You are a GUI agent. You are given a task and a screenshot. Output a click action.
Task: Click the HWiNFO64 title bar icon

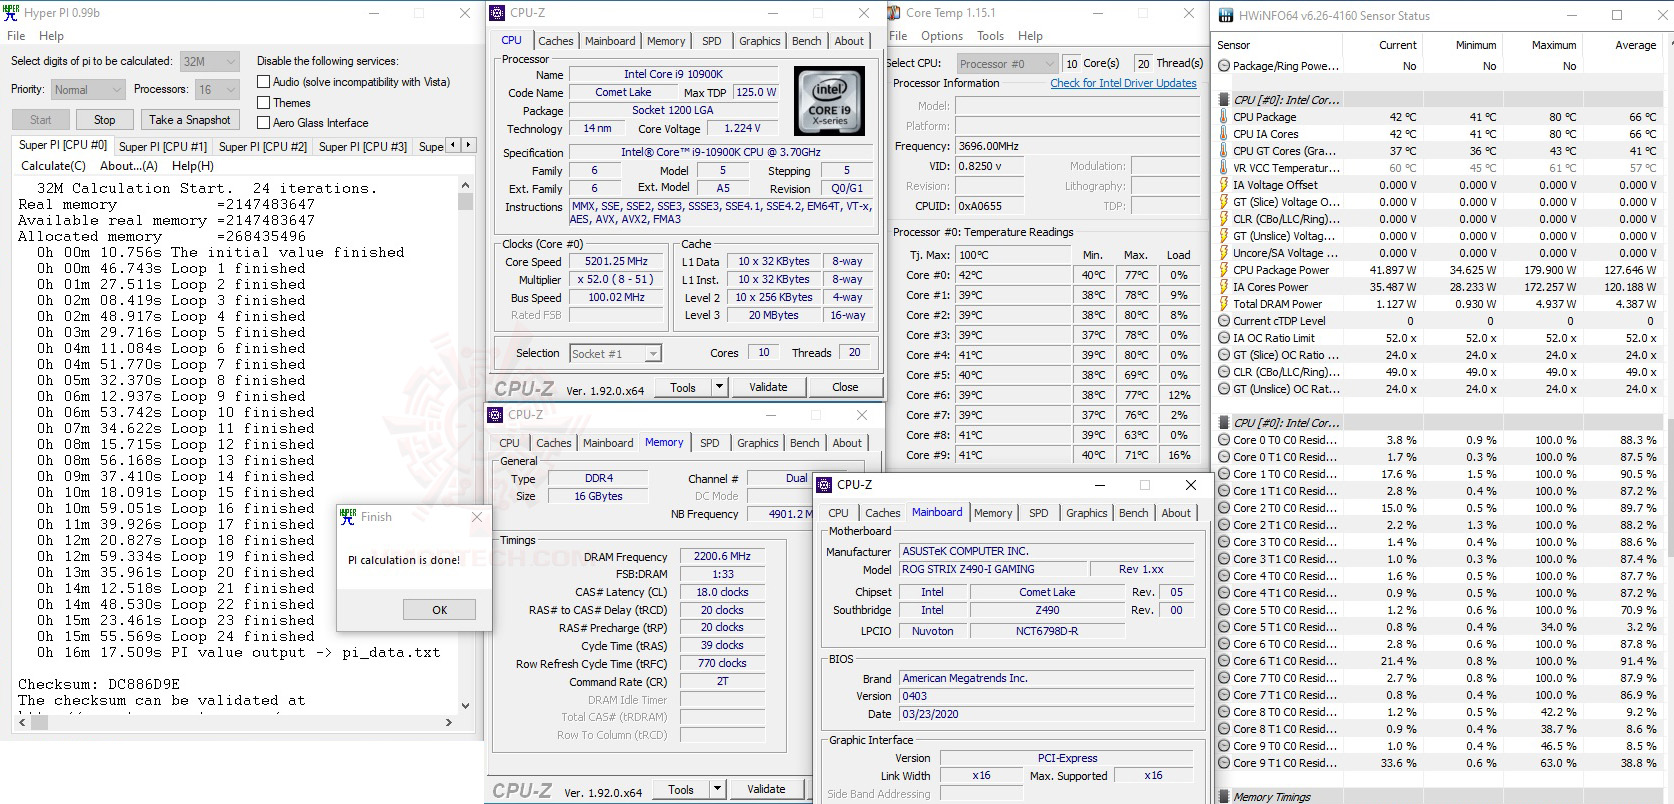tap(1225, 15)
